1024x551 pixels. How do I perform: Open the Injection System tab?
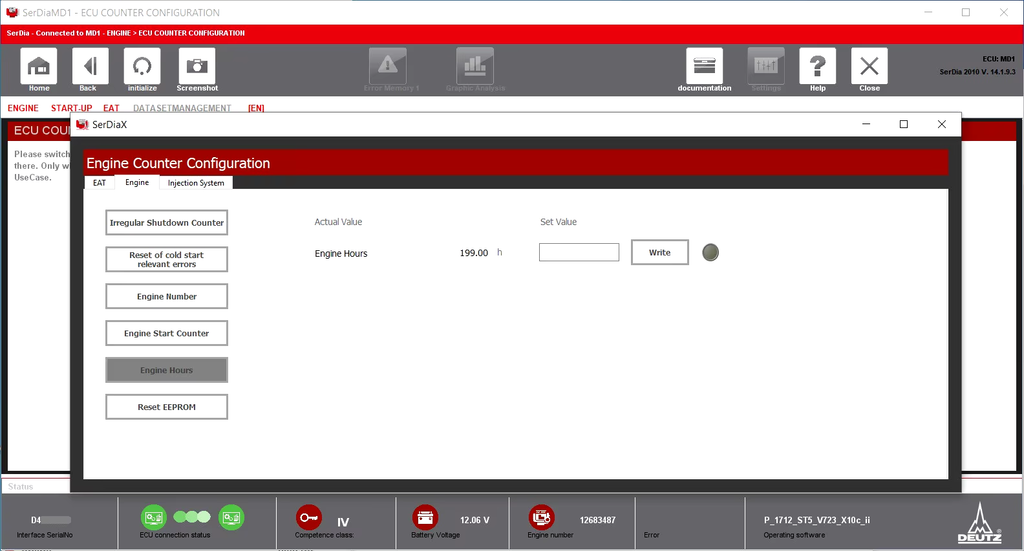point(196,183)
